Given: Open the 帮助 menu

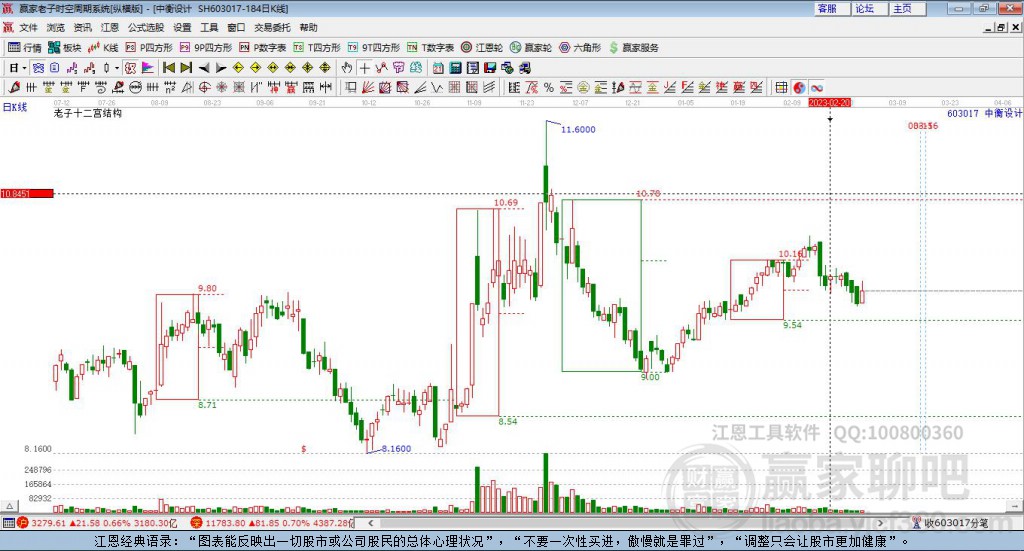Looking at the screenshot, I should click(308, 27).
